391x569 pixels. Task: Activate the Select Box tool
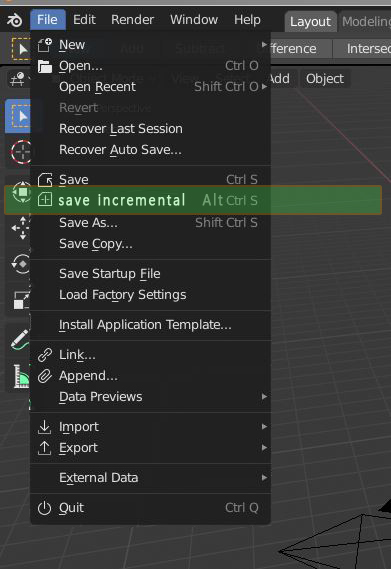coord(19,116)
